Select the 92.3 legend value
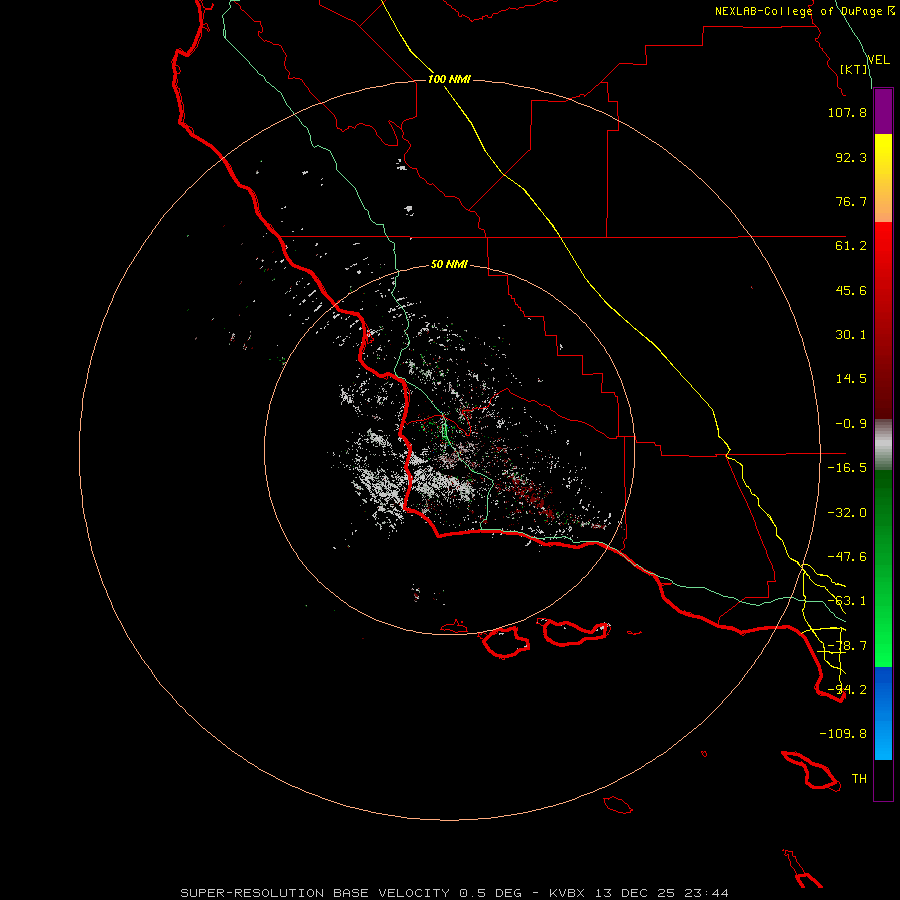900x900 pixels. [x=851, y=157]
